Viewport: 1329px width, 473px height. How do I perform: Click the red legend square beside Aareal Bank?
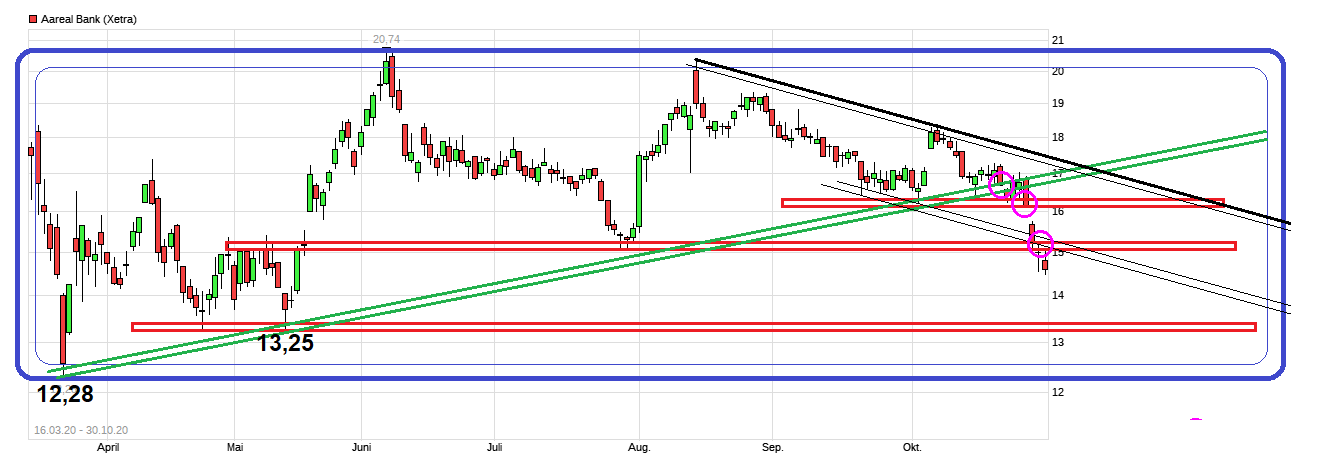[x=34, y=19]
